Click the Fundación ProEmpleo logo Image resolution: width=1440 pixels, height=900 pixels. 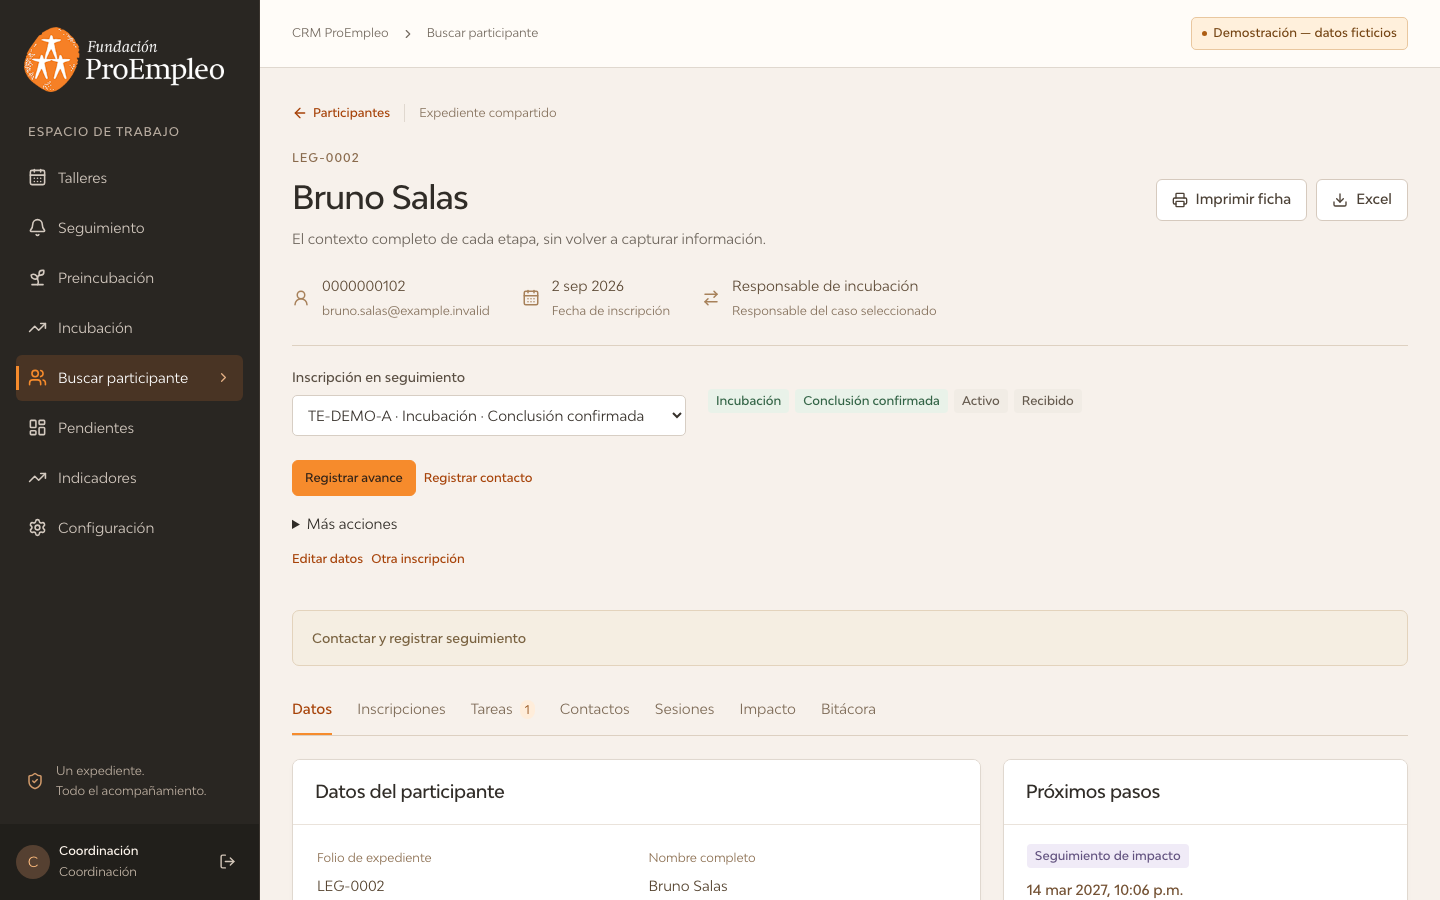point(124,59)
